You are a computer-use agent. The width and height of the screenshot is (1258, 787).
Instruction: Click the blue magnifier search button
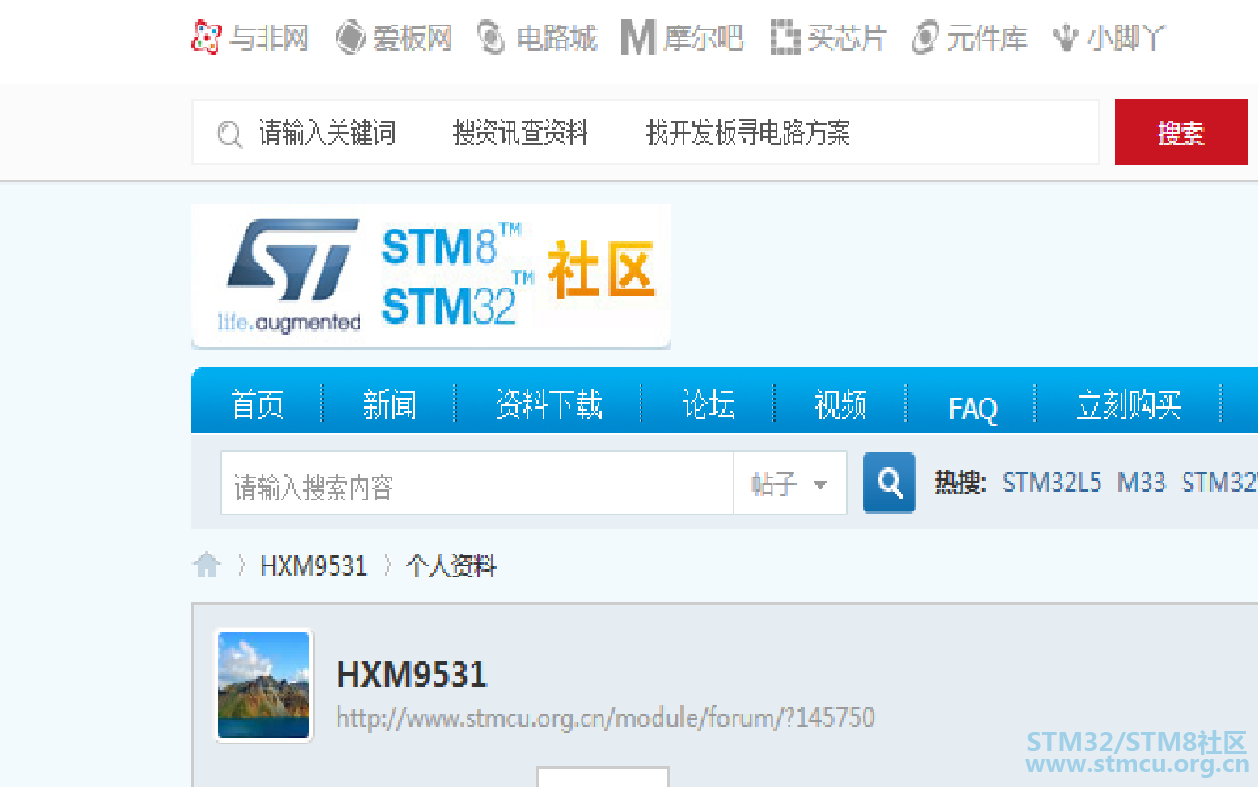(x=889, y=483)
